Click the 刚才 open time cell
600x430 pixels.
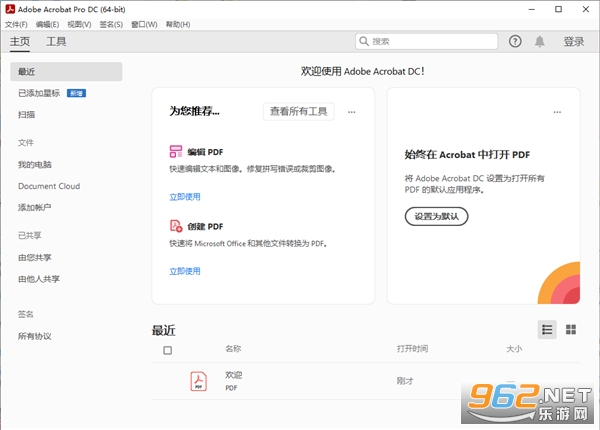[x=405, y=381]
